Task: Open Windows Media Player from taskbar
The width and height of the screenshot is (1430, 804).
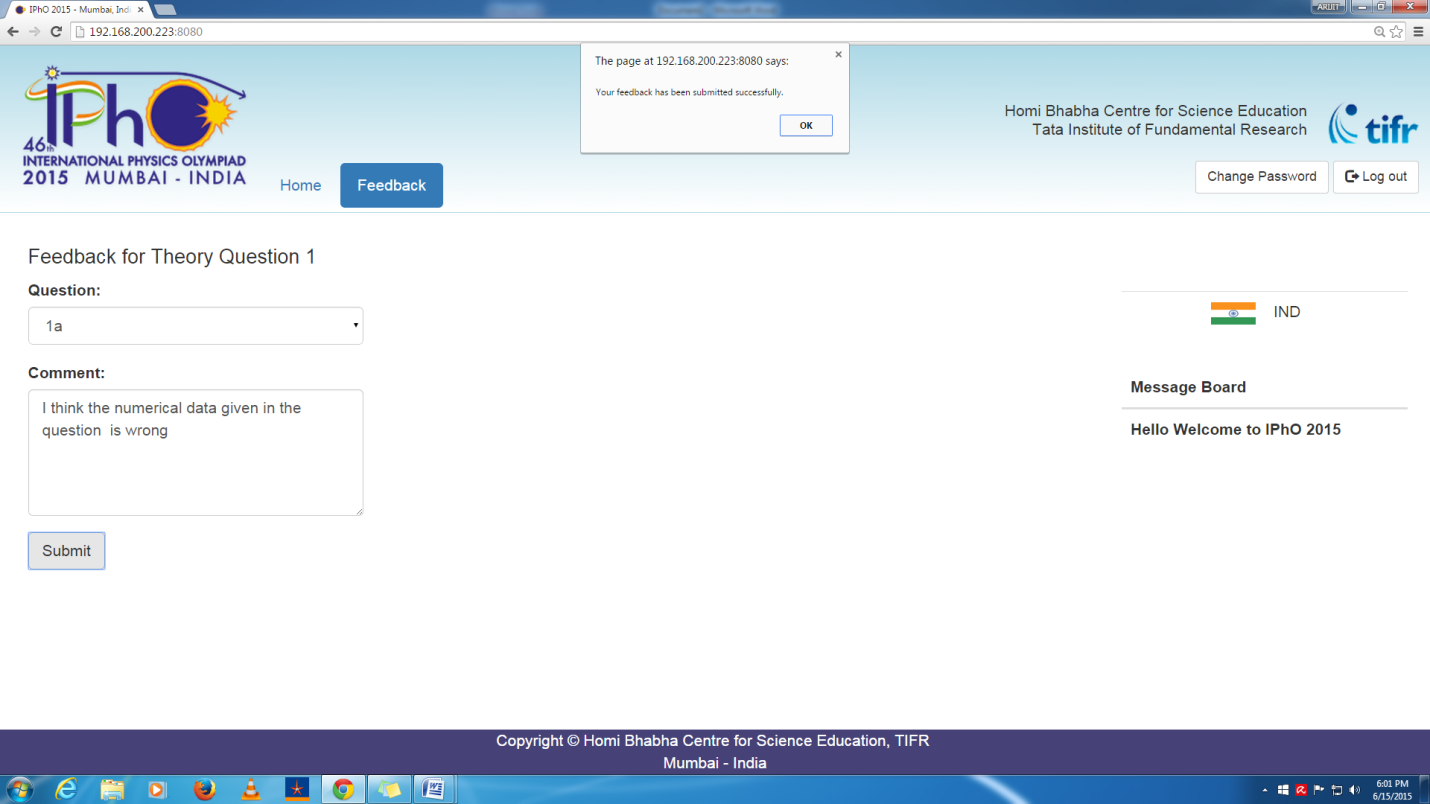Action: click(x=157, y=789)
